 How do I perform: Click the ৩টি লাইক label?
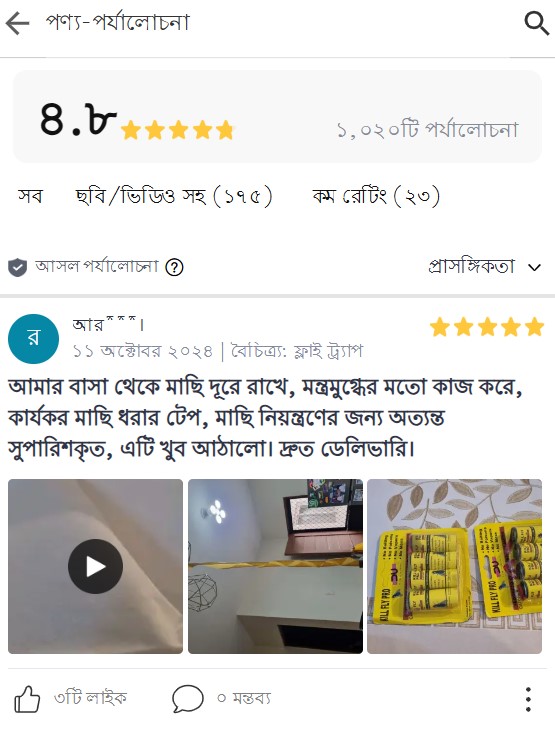pyautogui.click(x=90, y=698)
